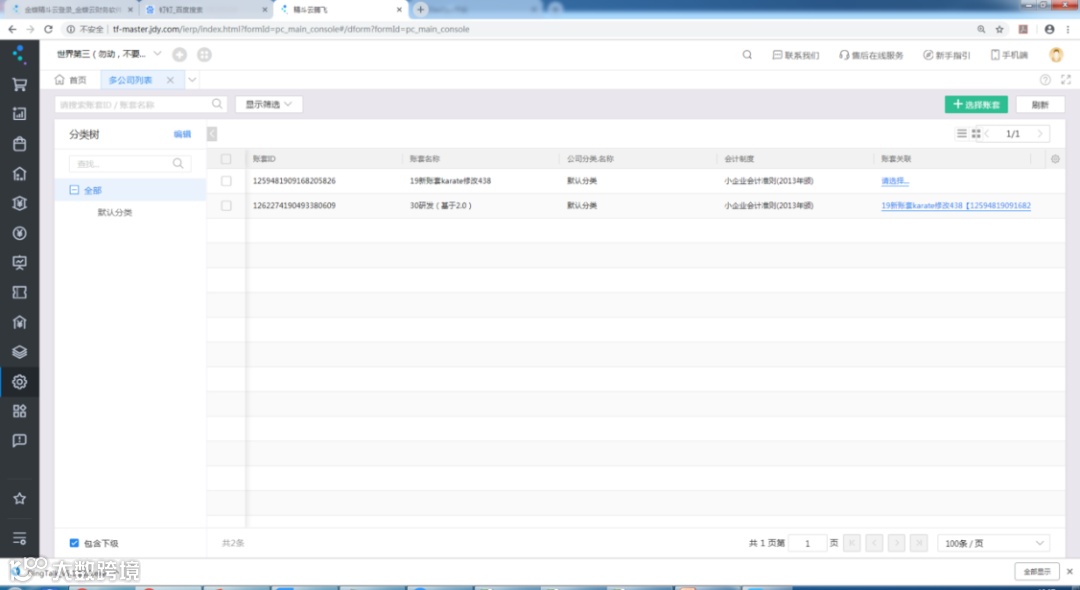Open the app grid sidebar icon
The height and width of the screenshot is (590, 1080).
tap(19, 411)
